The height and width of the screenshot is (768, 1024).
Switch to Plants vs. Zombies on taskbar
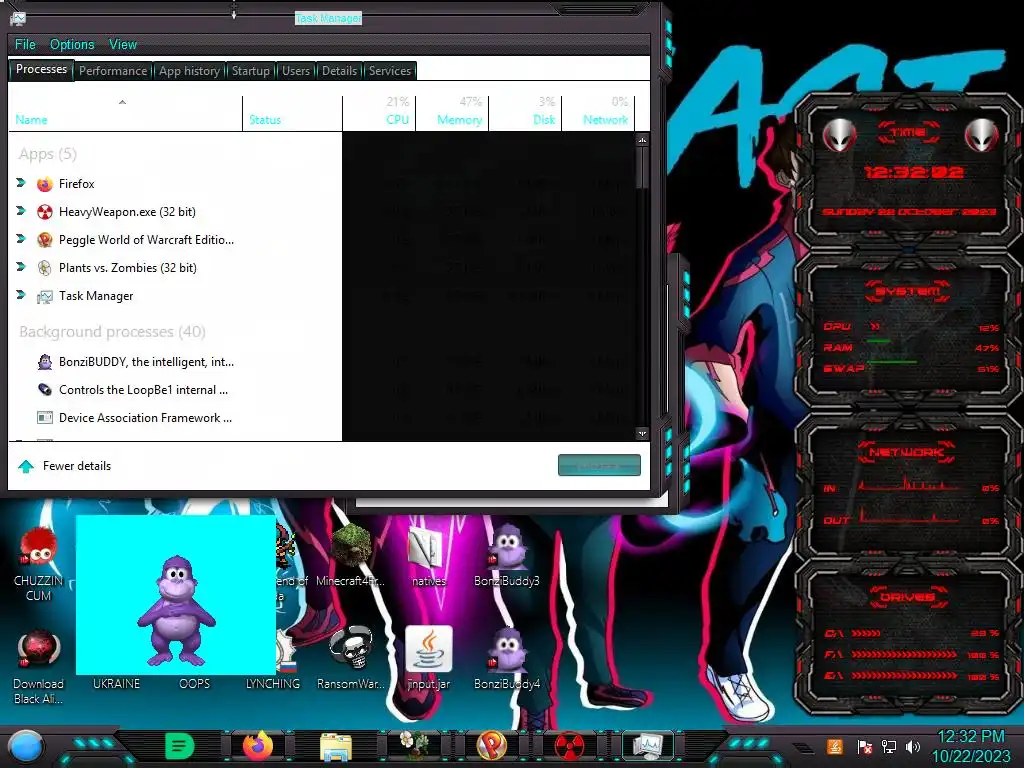[413, 746]
